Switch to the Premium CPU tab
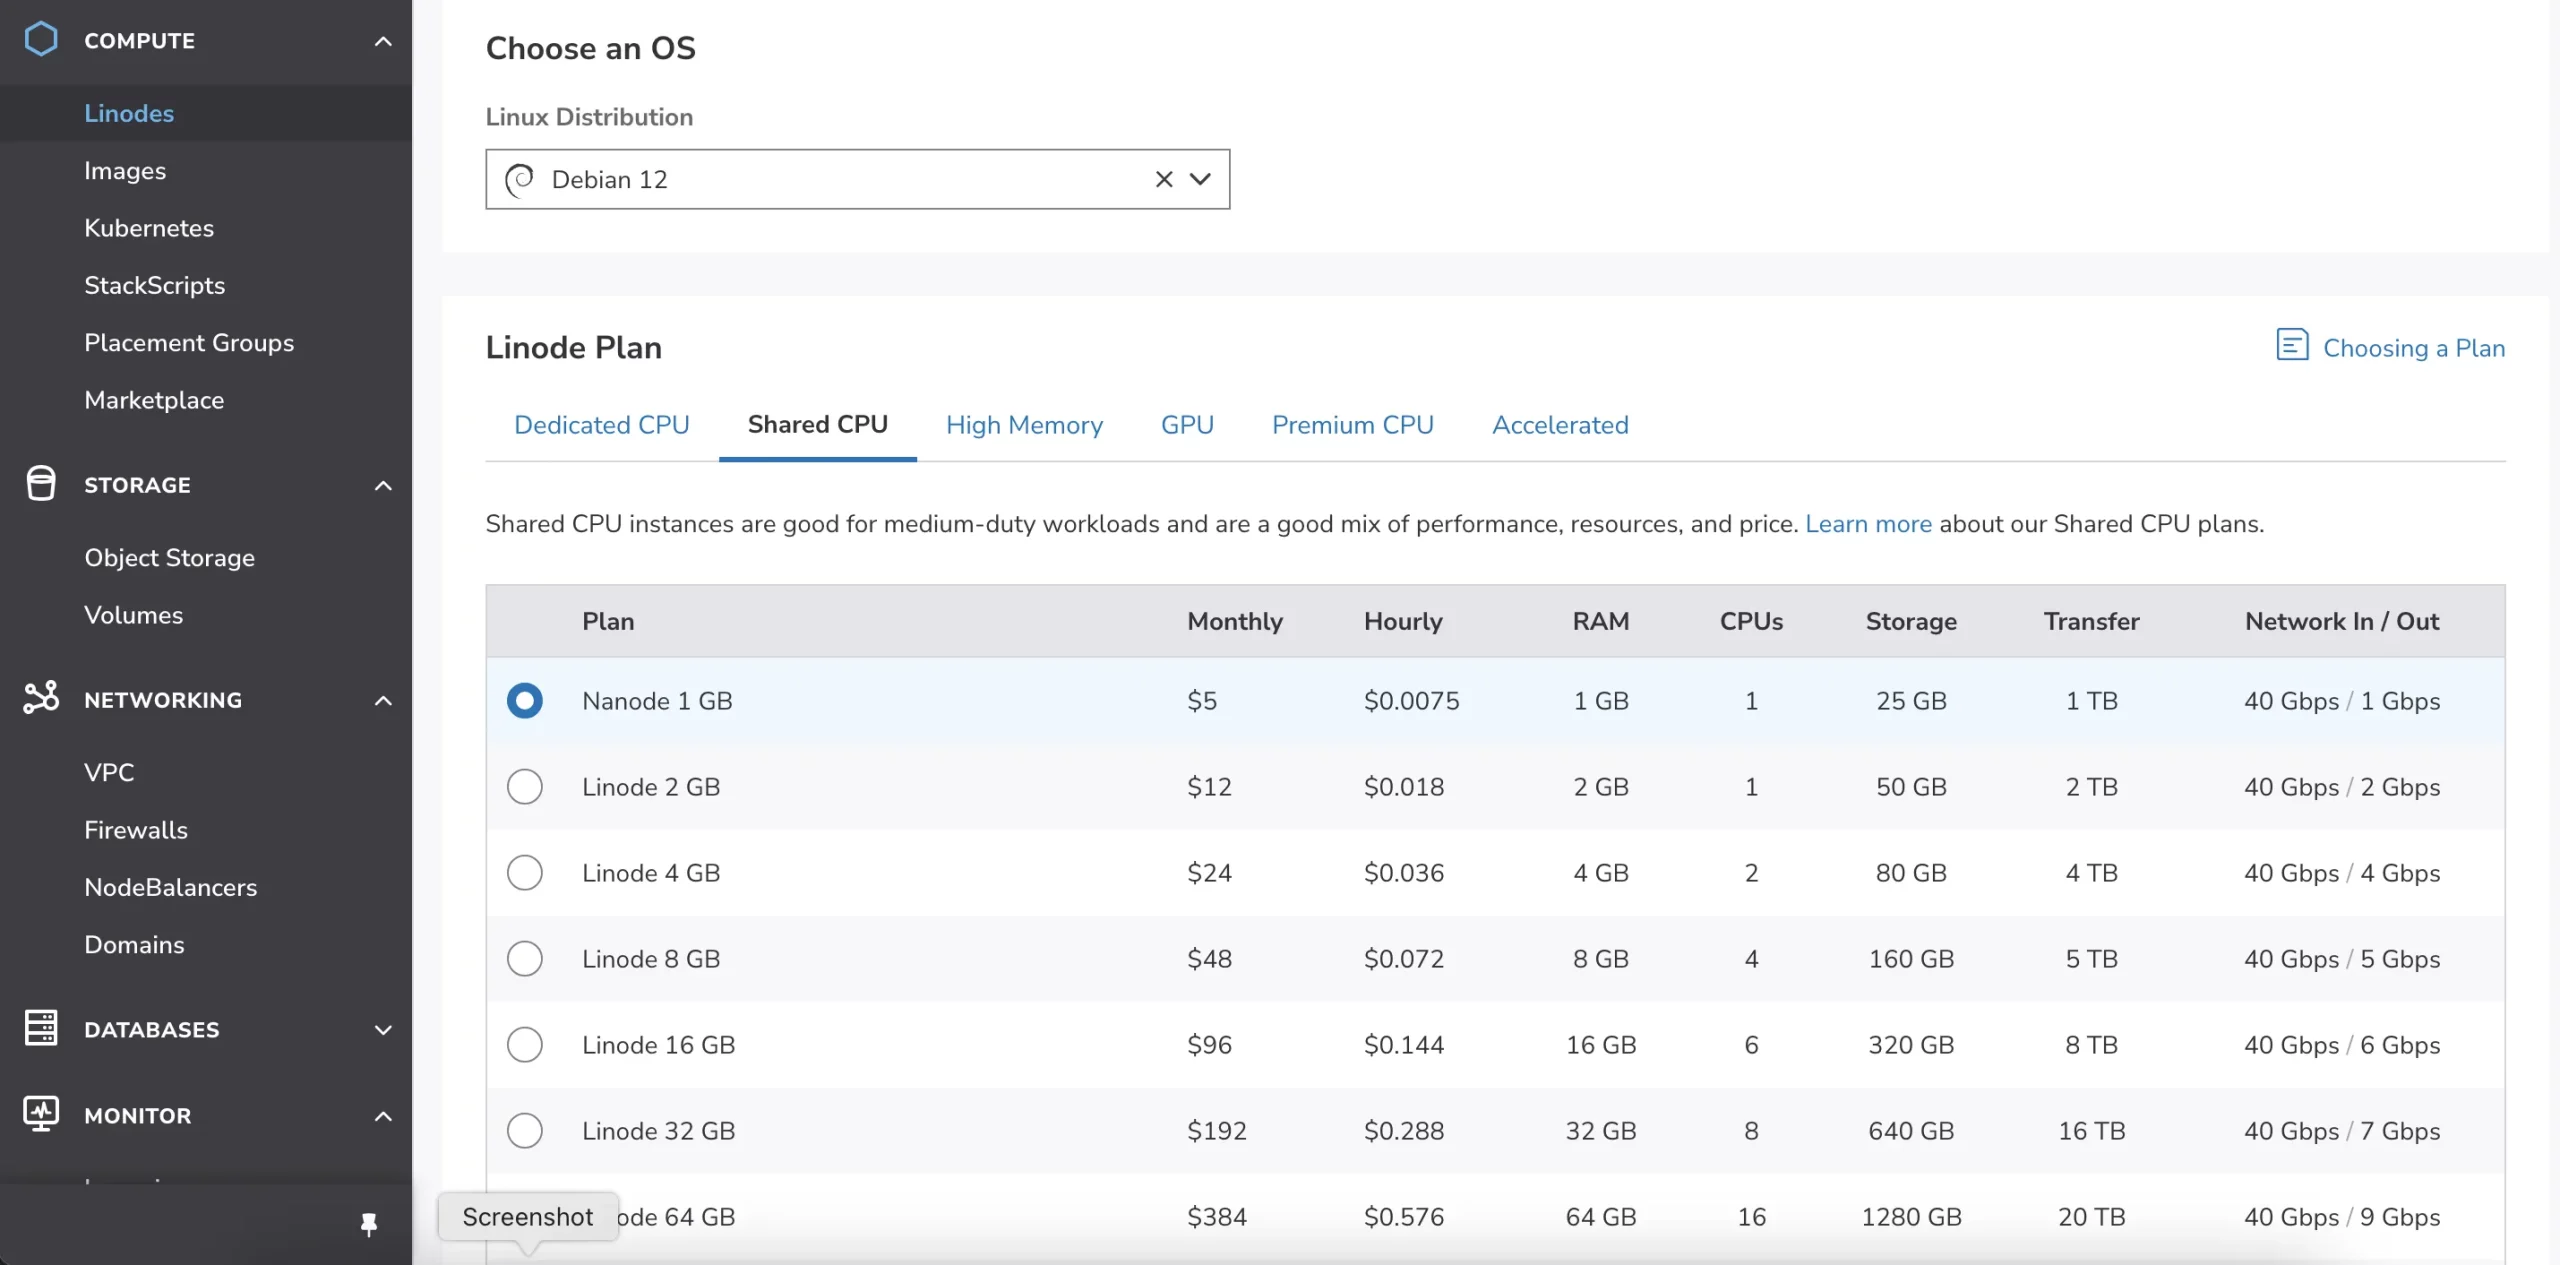The height and width of the screenshot is (1265, 2560). 1353,425
